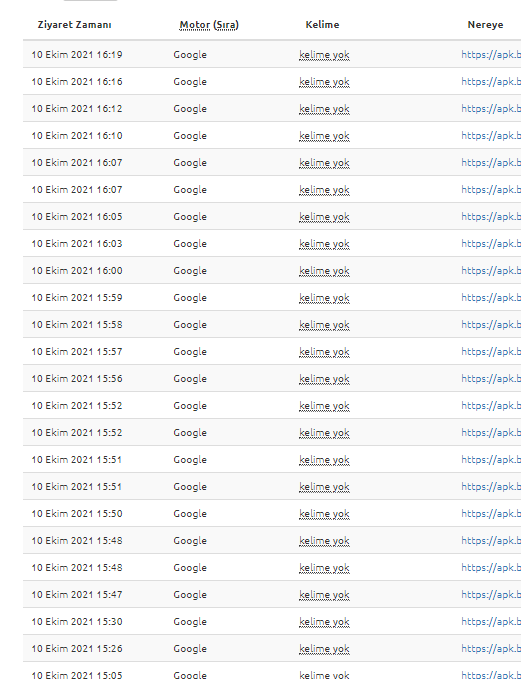Click the Nereye column header

(485, 25)
